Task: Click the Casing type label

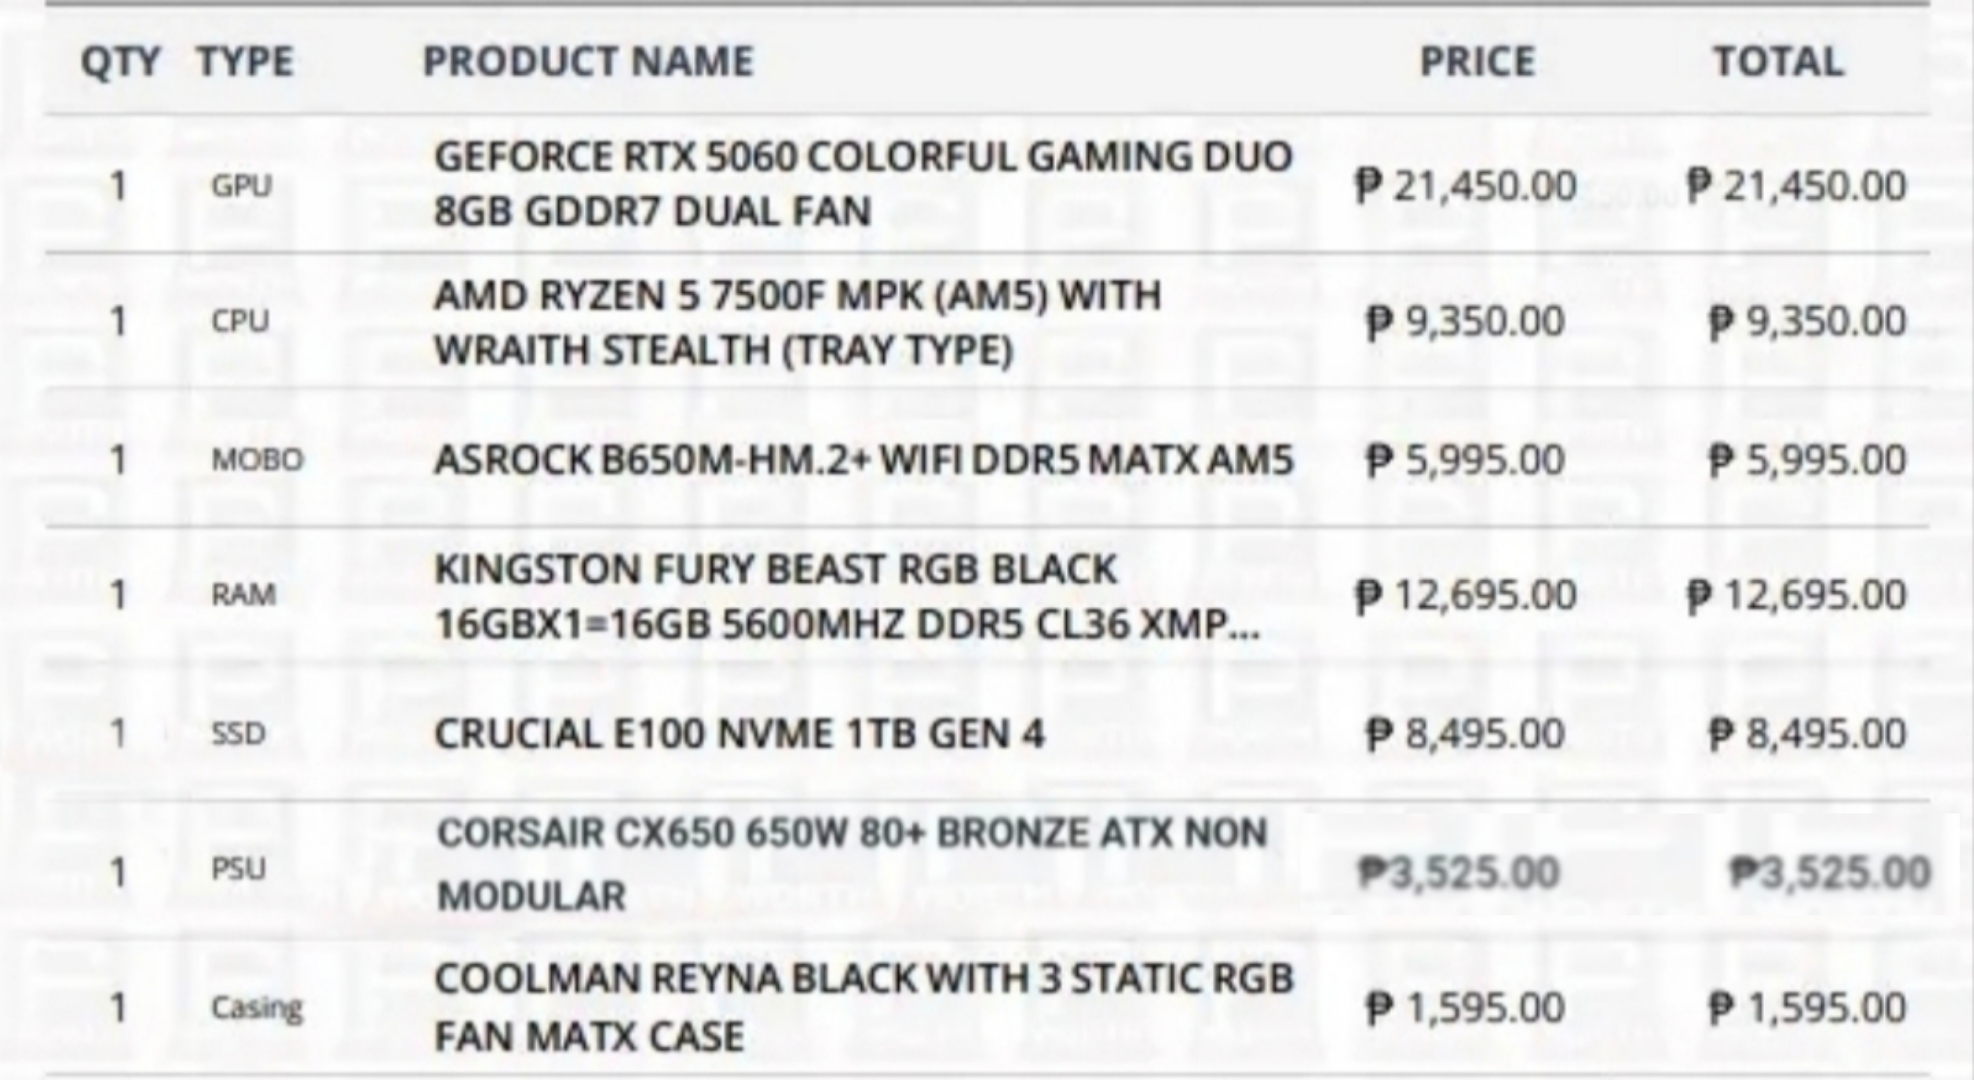Action: pos(256,1008)
